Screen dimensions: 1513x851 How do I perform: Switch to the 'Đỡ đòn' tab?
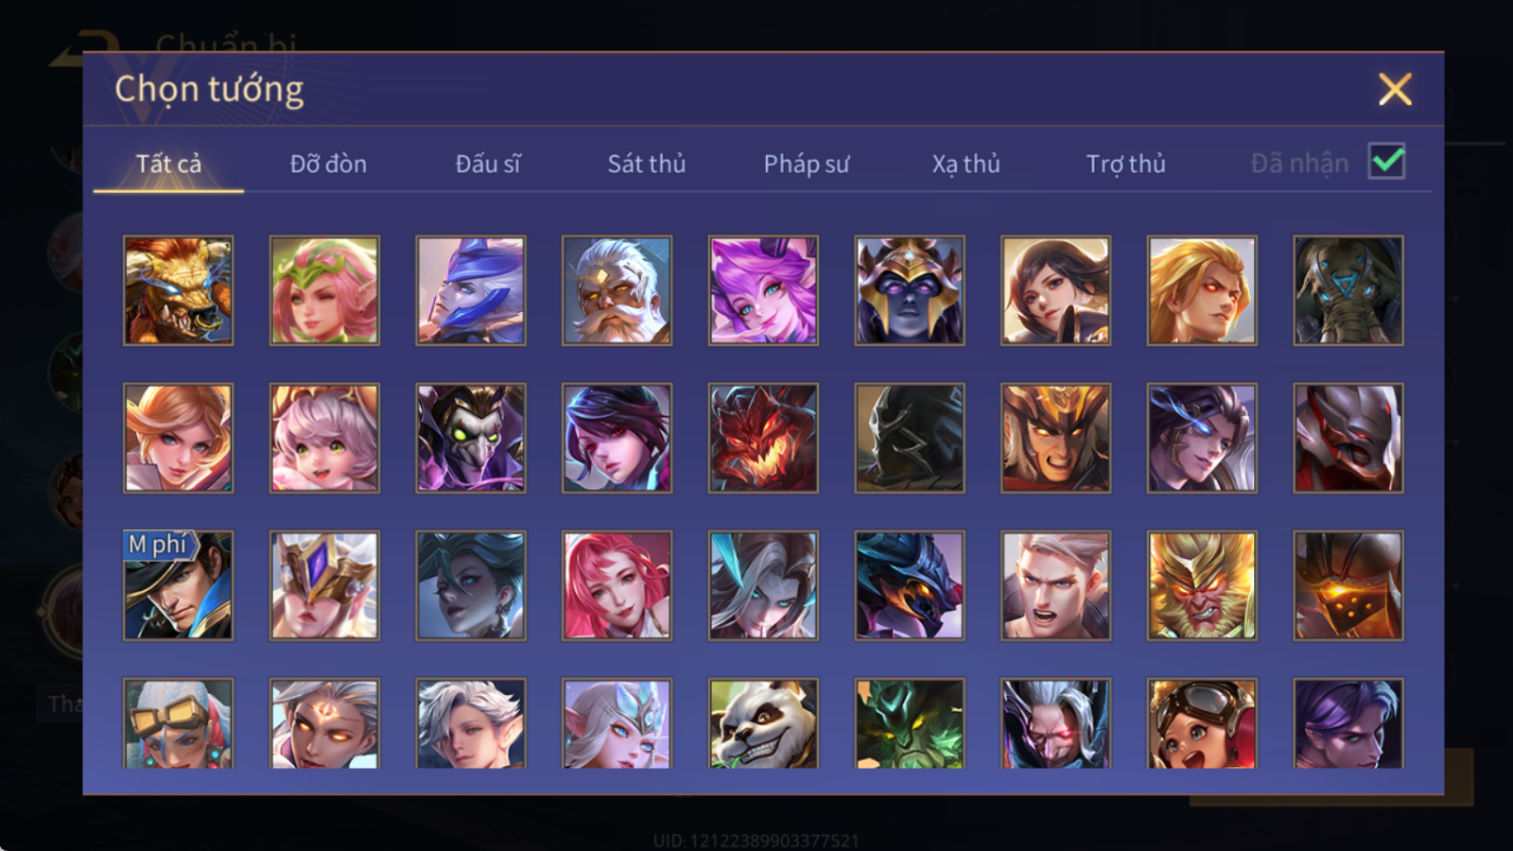point(328,163)
